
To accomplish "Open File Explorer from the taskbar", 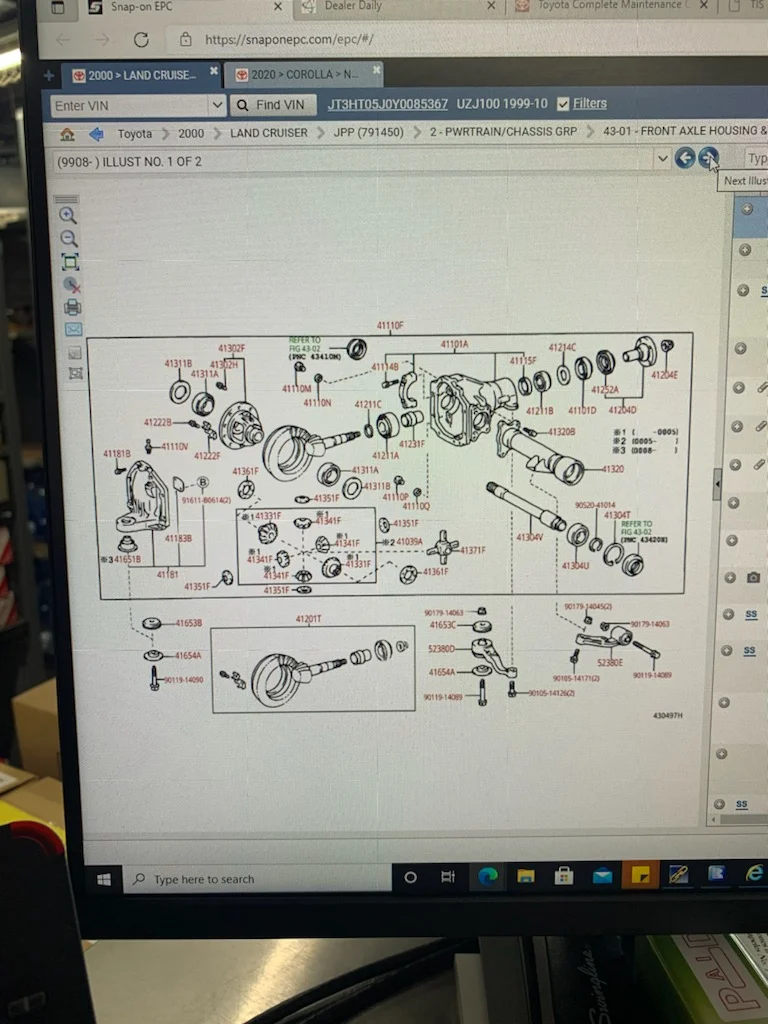I will (526, 876).
